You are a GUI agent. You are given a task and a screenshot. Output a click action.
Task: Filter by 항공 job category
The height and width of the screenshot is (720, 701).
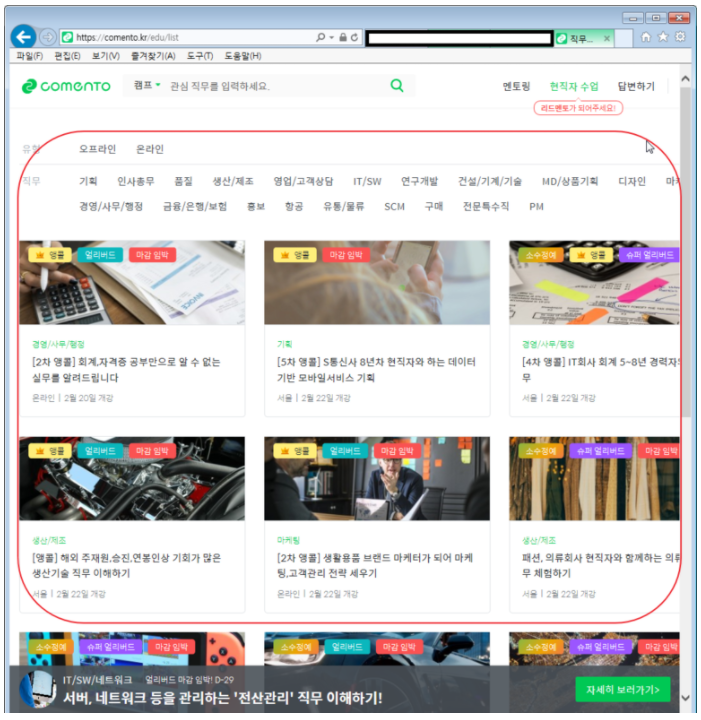point(294,207)
